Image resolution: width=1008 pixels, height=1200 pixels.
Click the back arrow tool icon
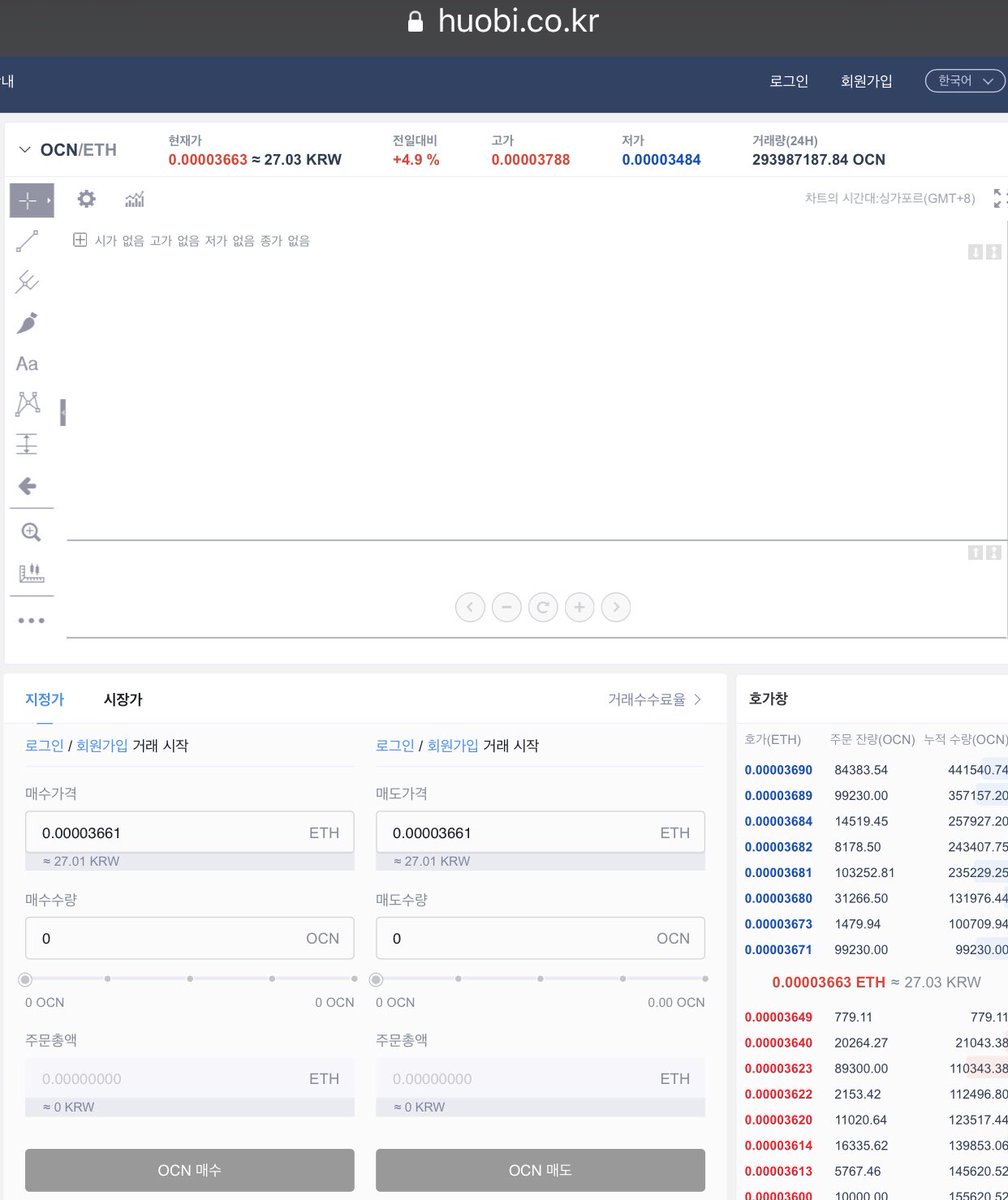[27, 486]
